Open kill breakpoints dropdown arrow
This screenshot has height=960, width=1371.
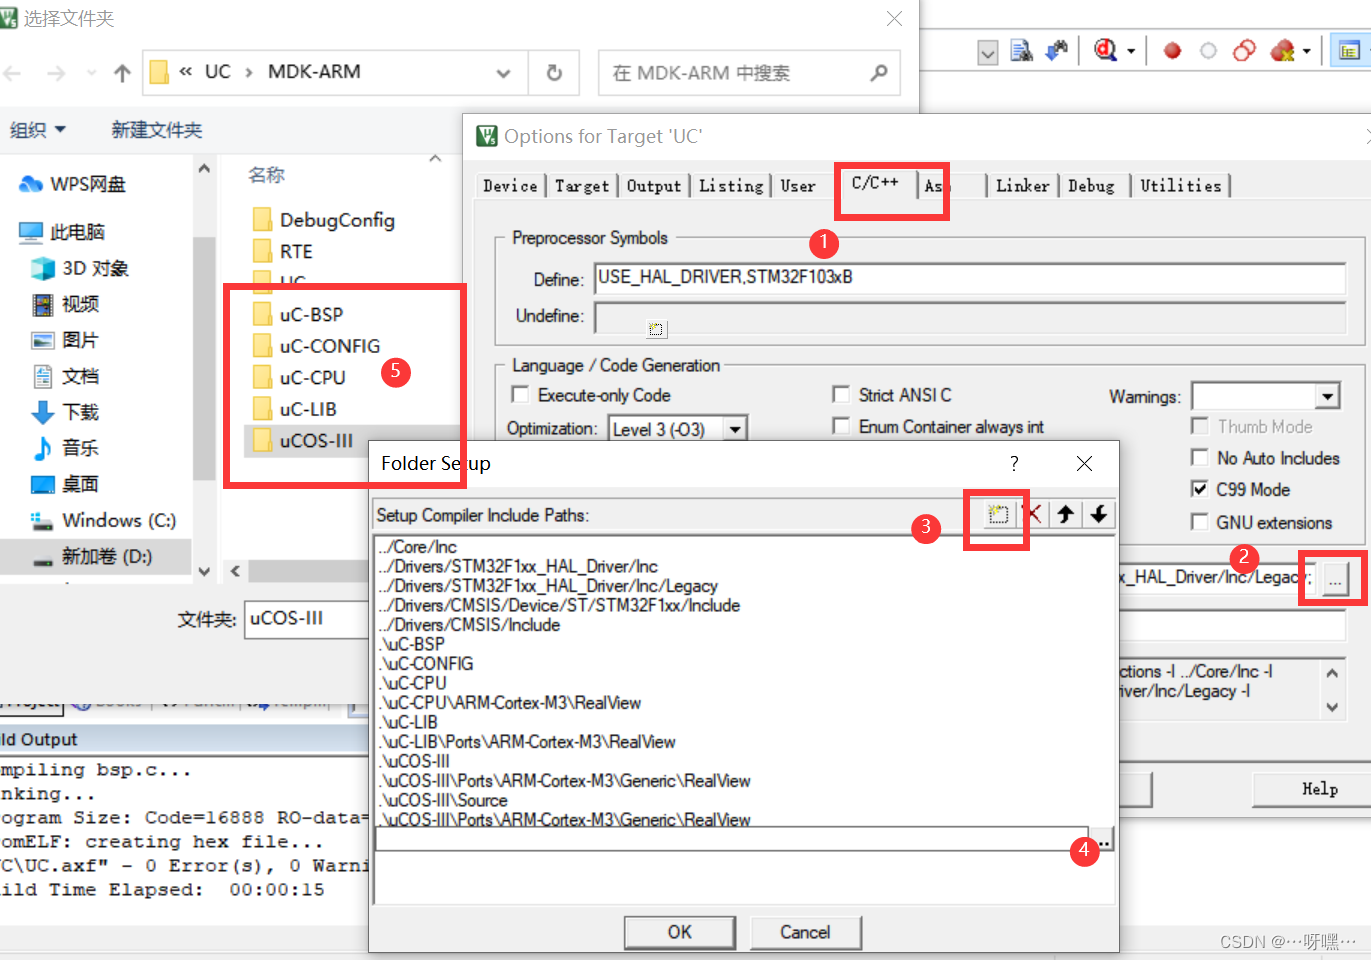[1306, 51]
